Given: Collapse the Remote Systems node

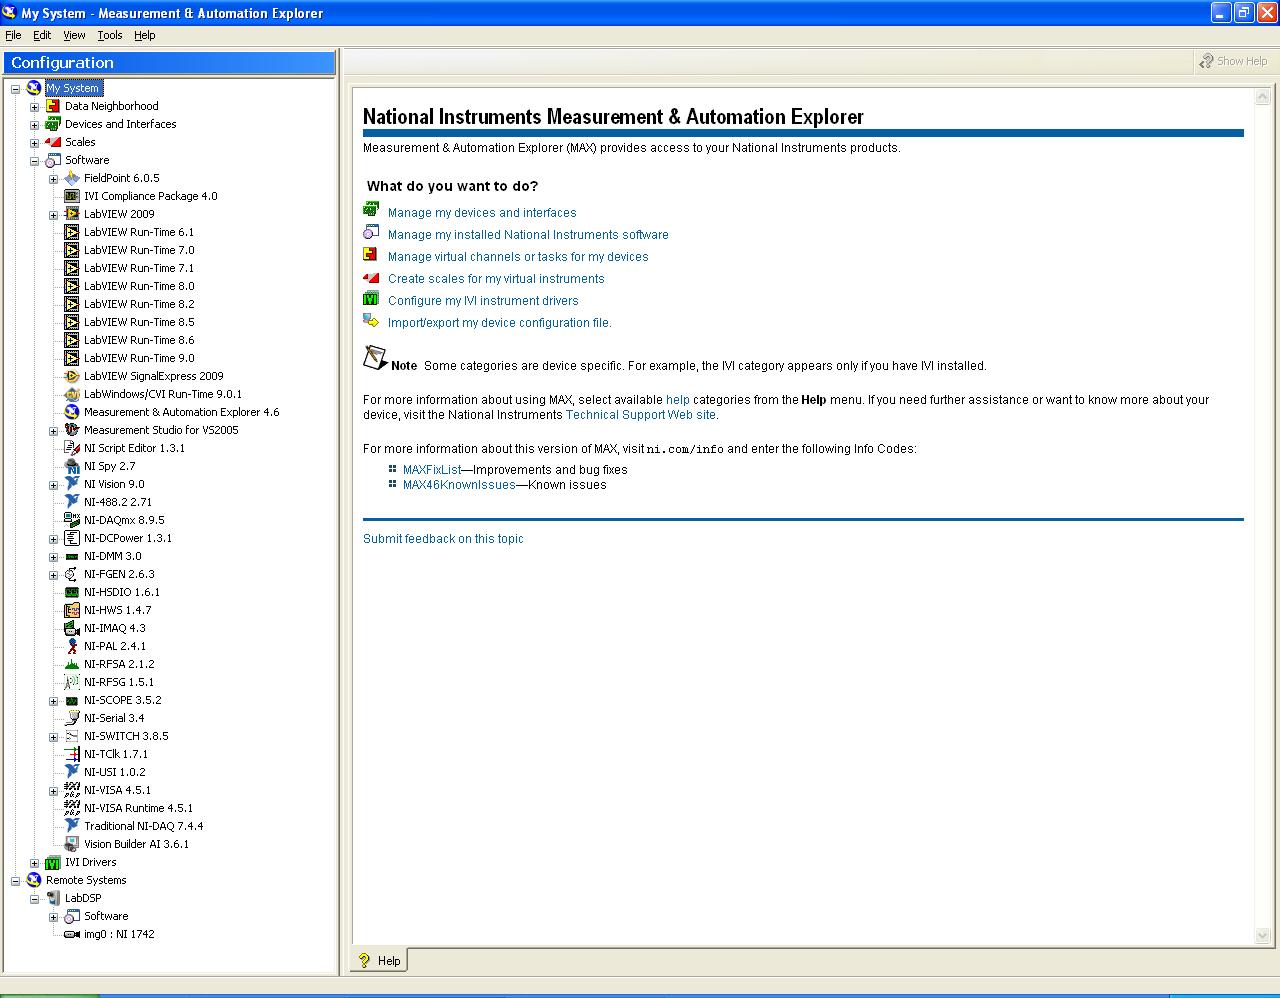Looking at the screenshot, I should (x=15, y=881).
